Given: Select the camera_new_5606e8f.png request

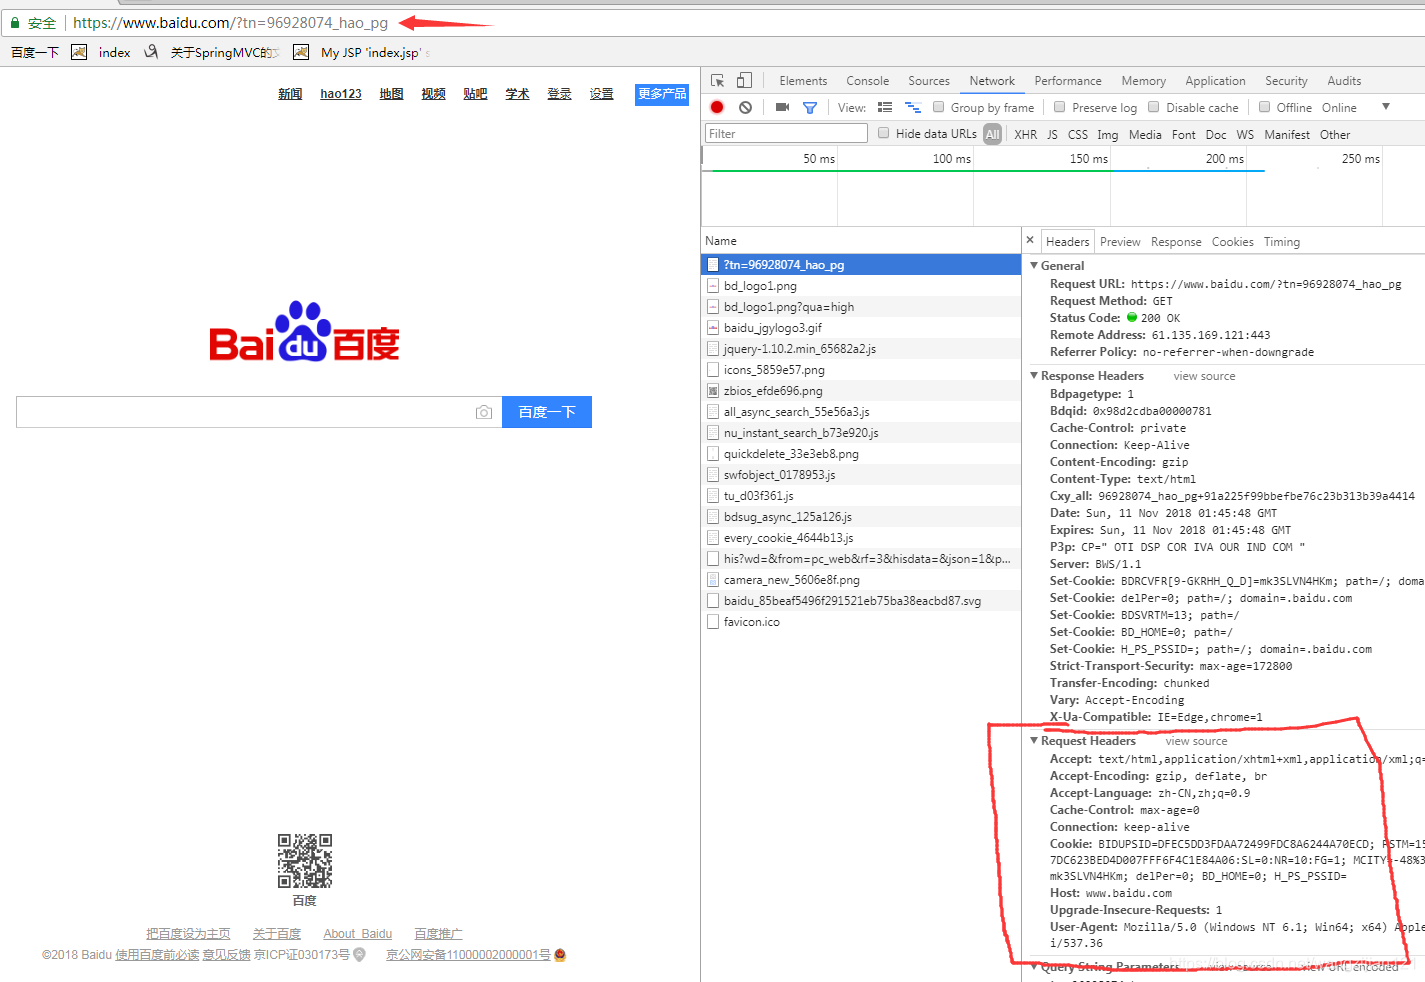Looking at the screenshot, I should [861, 580].
